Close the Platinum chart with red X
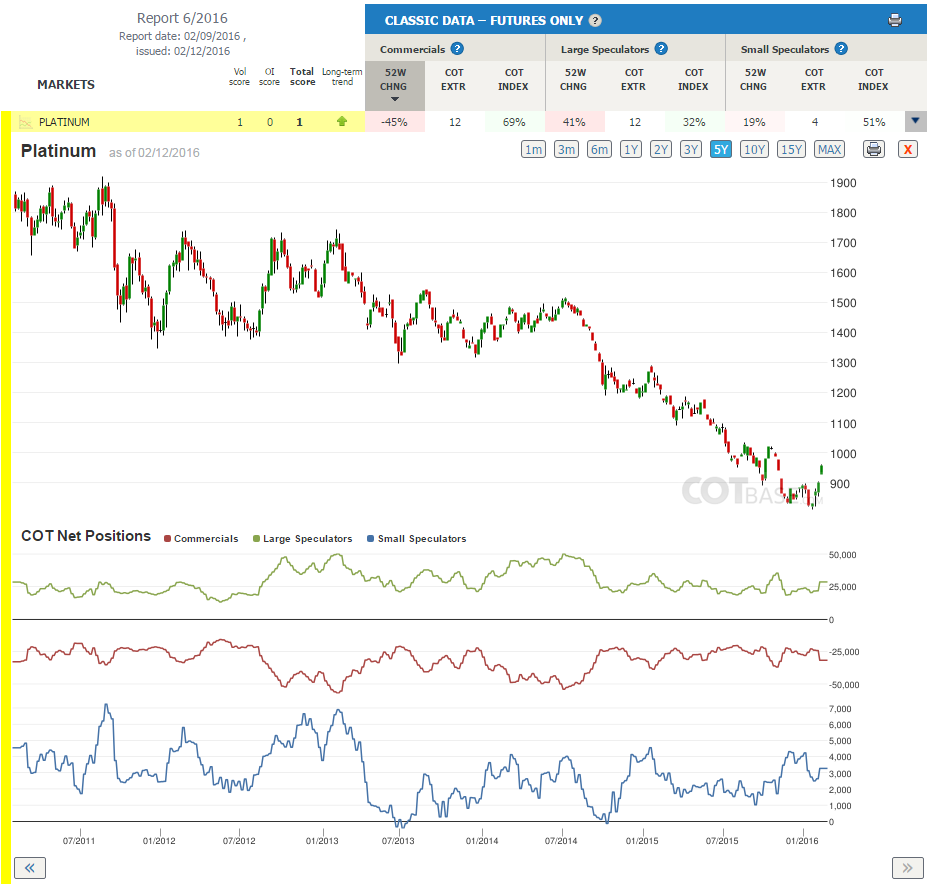Image resolution: width=927 pixels, height=884 pixels. coord(907,149)
